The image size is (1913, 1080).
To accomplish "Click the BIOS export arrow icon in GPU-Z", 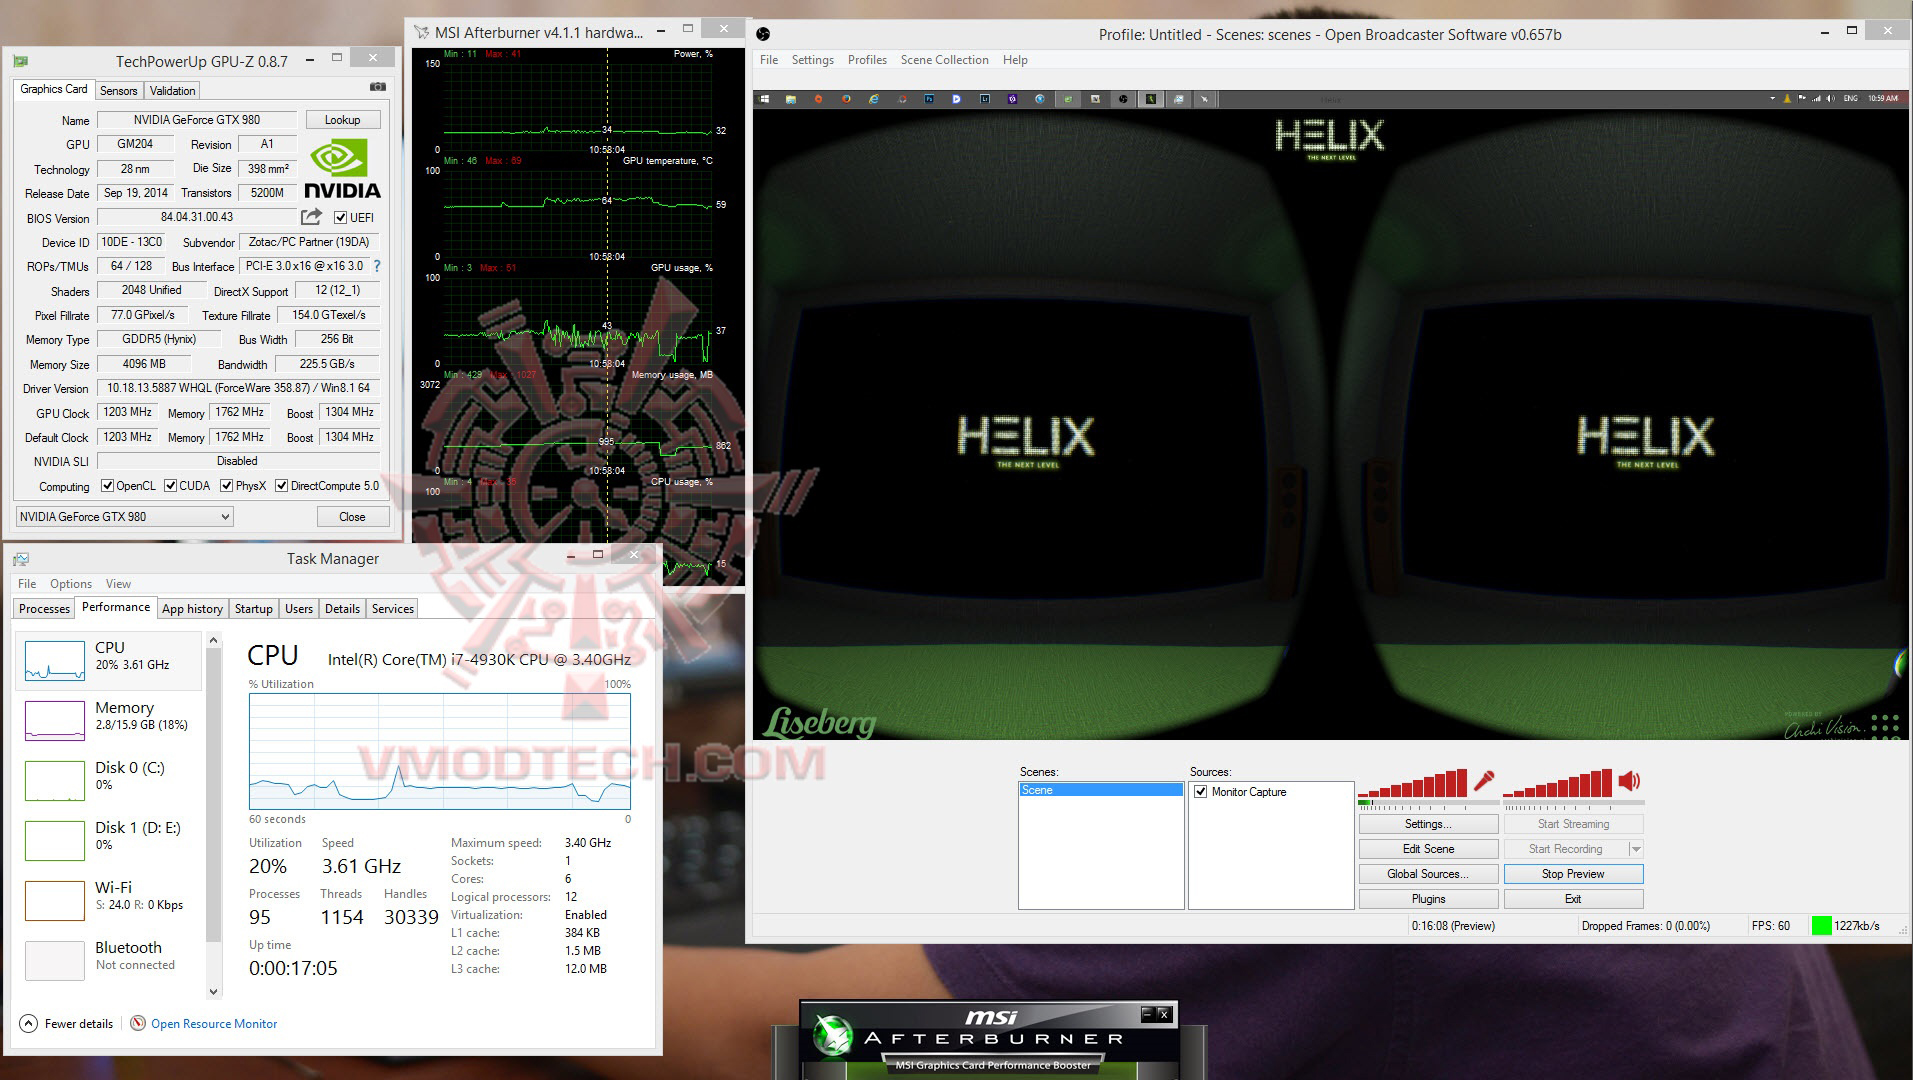I will pyautogui.click(x=311, y=217).
